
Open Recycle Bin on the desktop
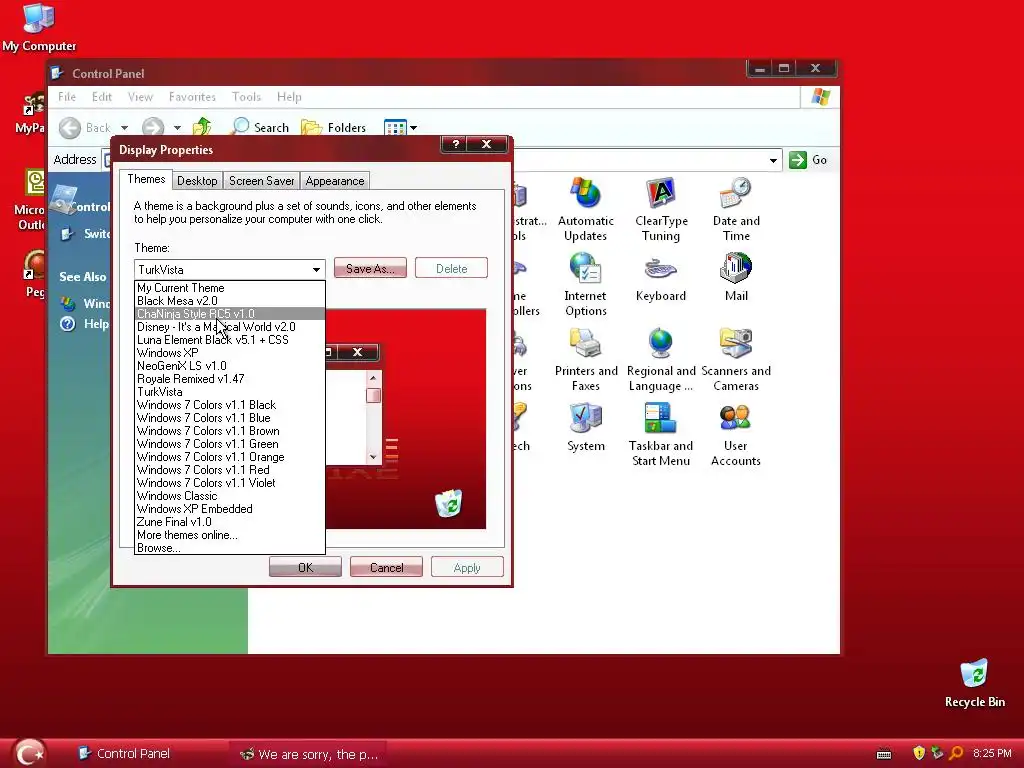click(x=974, y=684)
